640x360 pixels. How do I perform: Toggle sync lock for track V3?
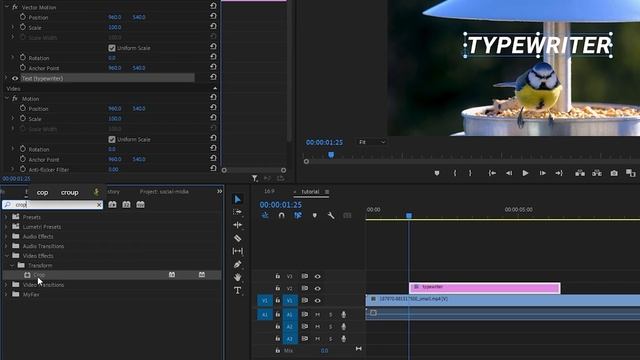[305, 276]
